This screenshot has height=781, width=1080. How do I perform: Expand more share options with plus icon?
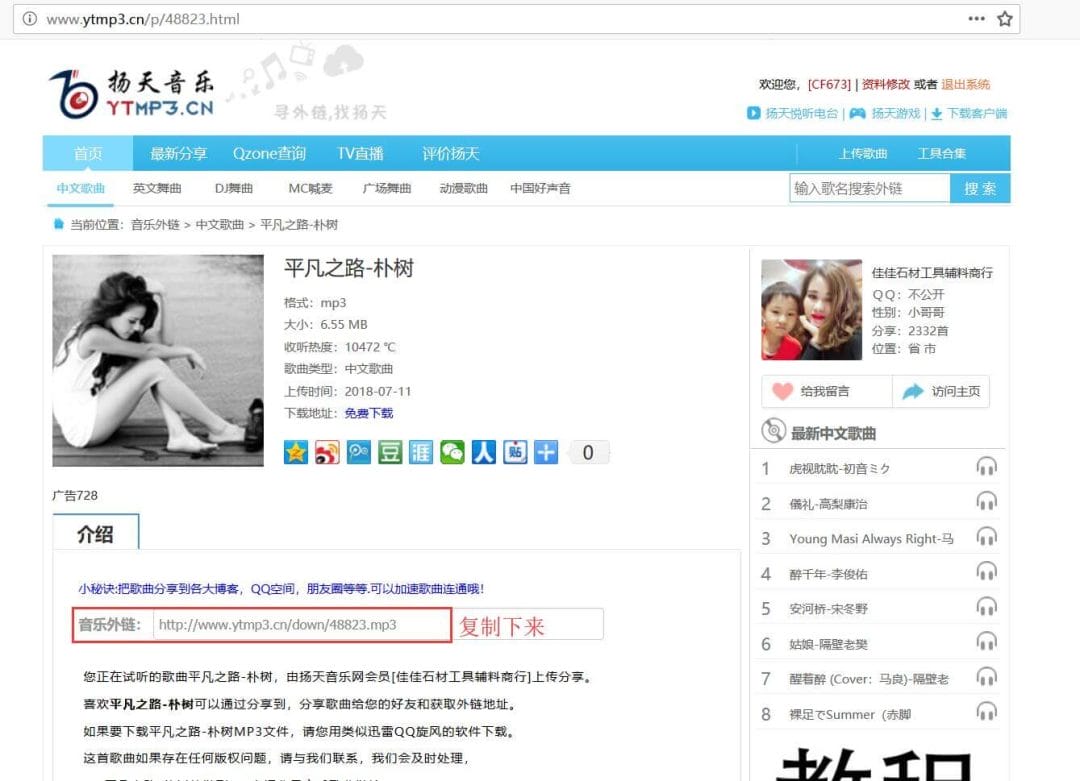(x=546, y=452)
